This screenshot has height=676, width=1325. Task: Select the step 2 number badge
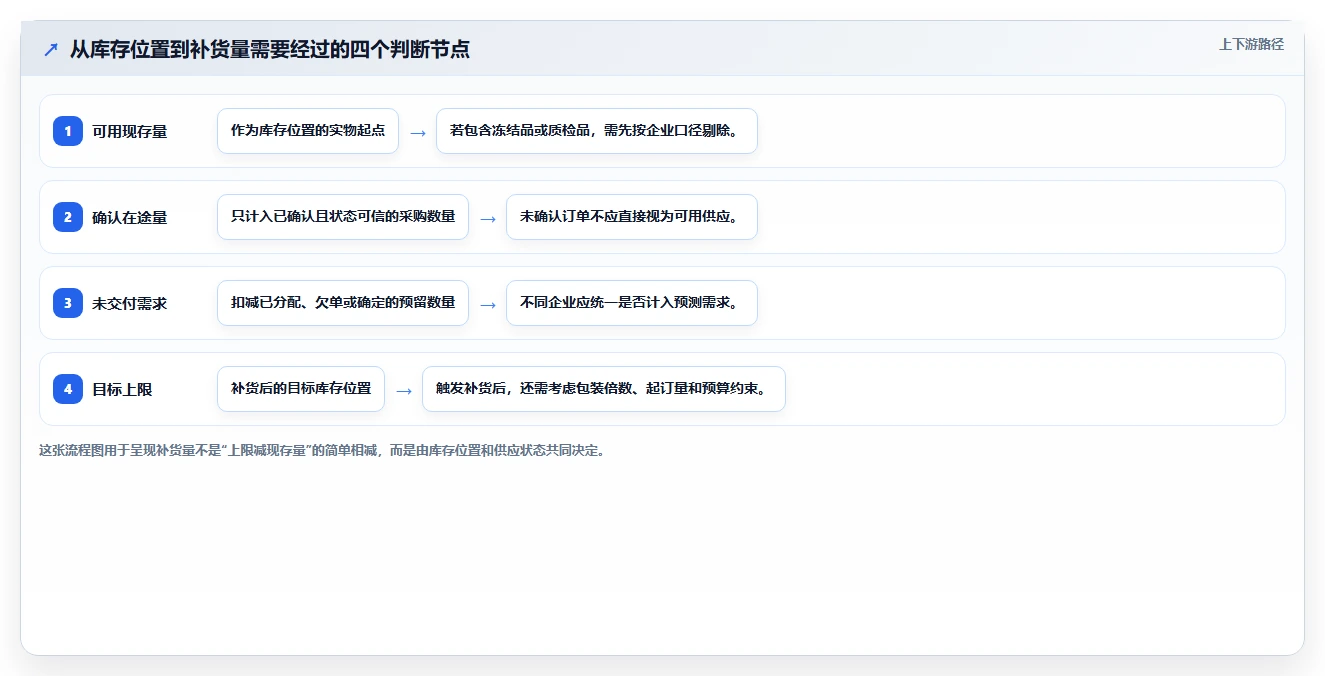[x=68, y=217]
